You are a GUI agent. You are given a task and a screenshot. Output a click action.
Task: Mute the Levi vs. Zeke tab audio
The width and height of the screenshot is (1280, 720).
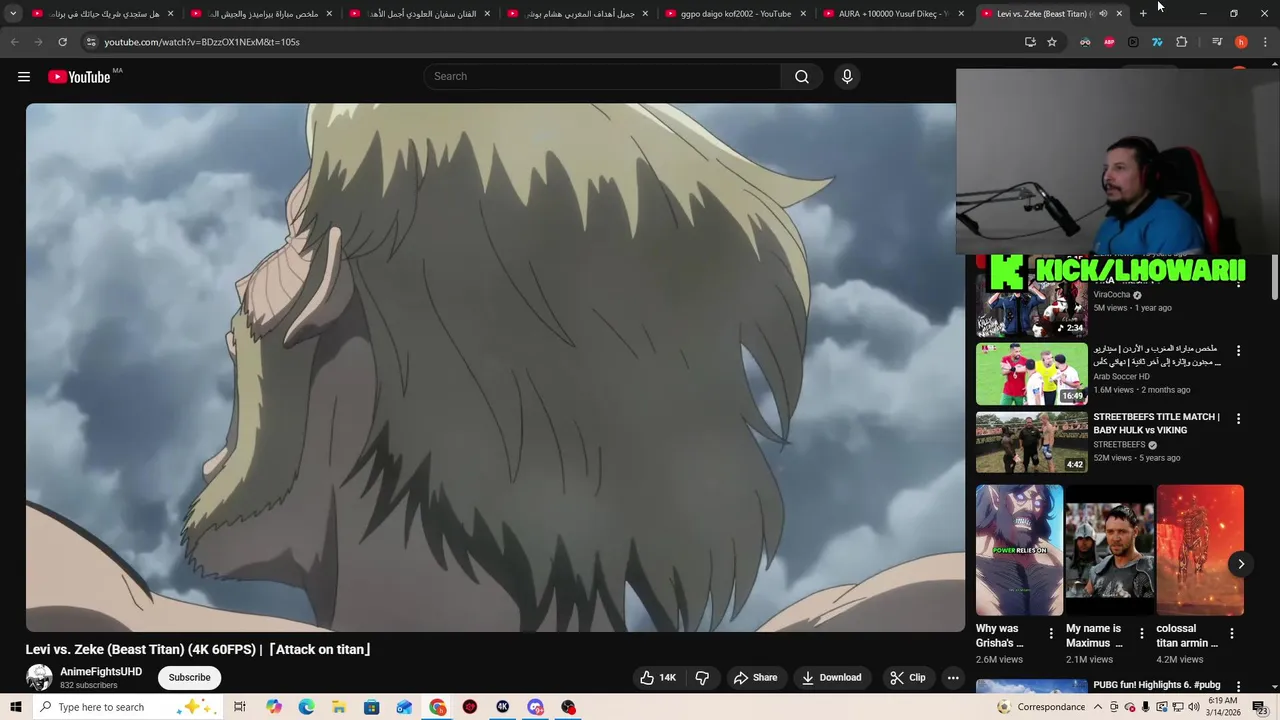coord(1103,14)
